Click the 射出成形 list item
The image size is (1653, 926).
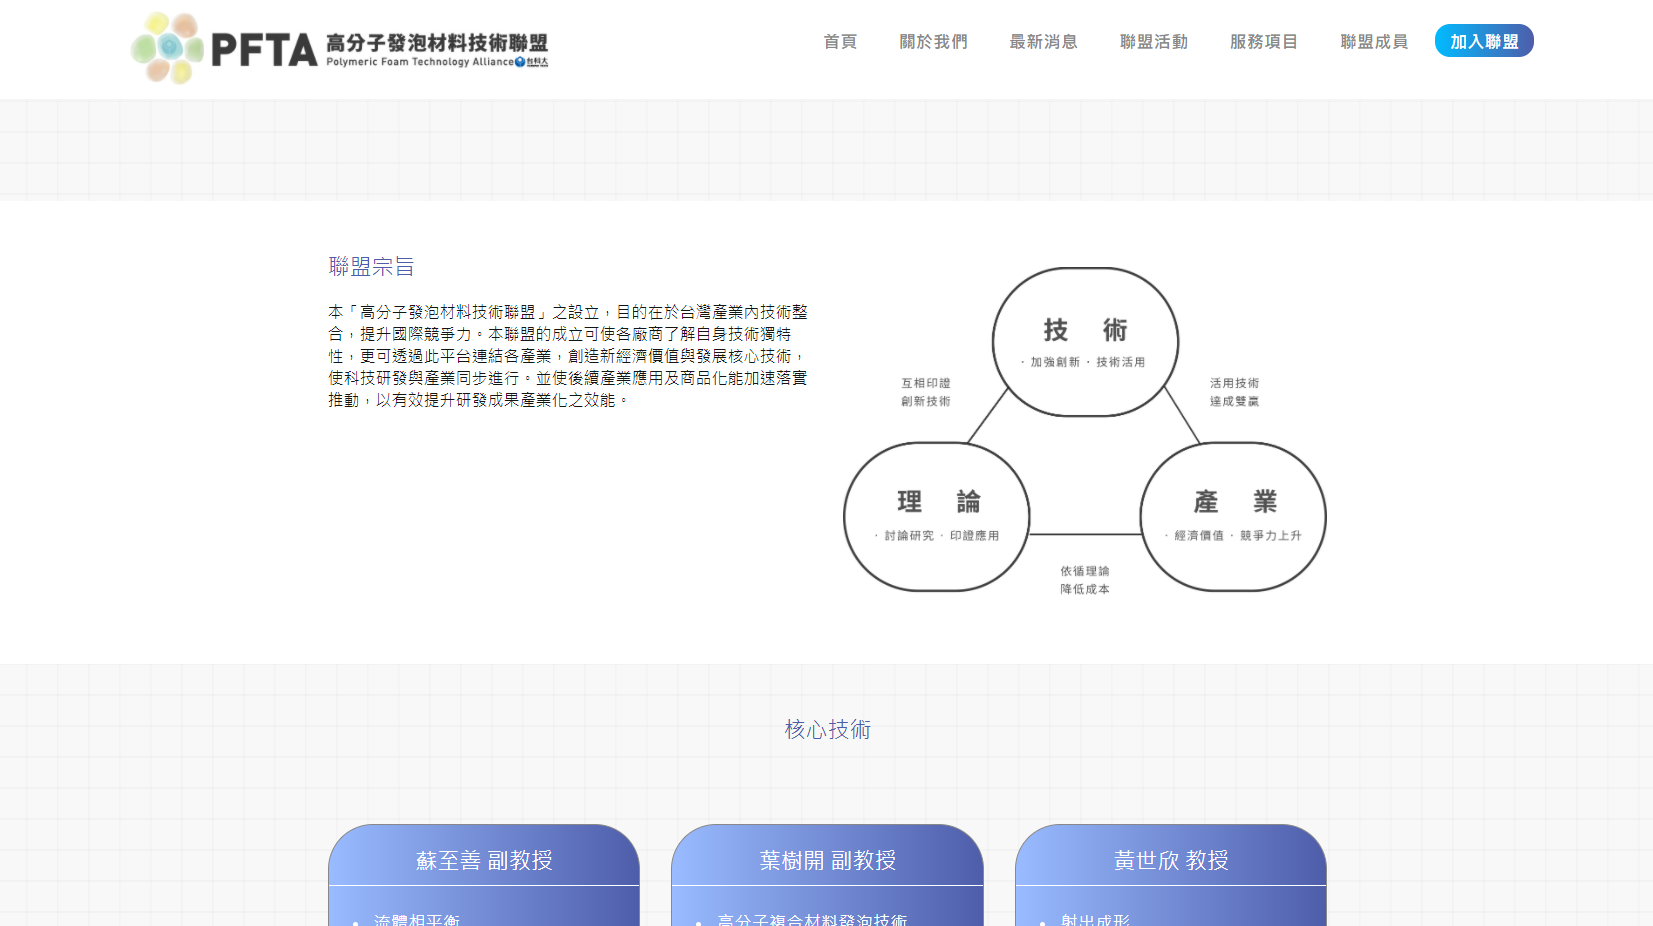(1095, 919)
